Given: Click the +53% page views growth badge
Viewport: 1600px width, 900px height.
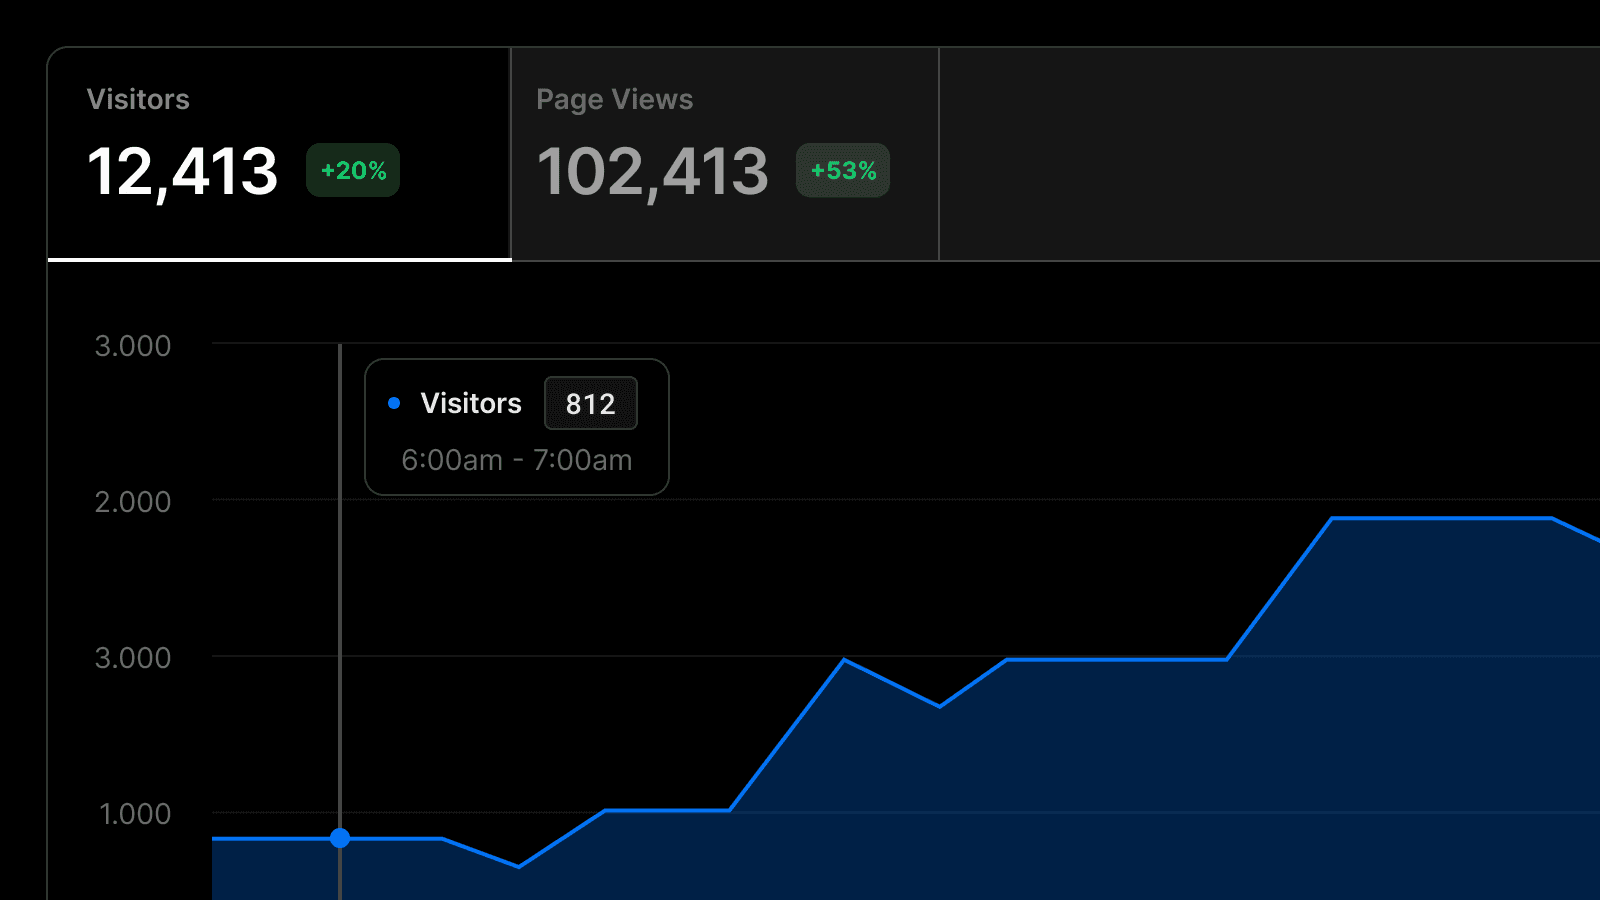Looking at the screenshot, I should coord(843,171).
